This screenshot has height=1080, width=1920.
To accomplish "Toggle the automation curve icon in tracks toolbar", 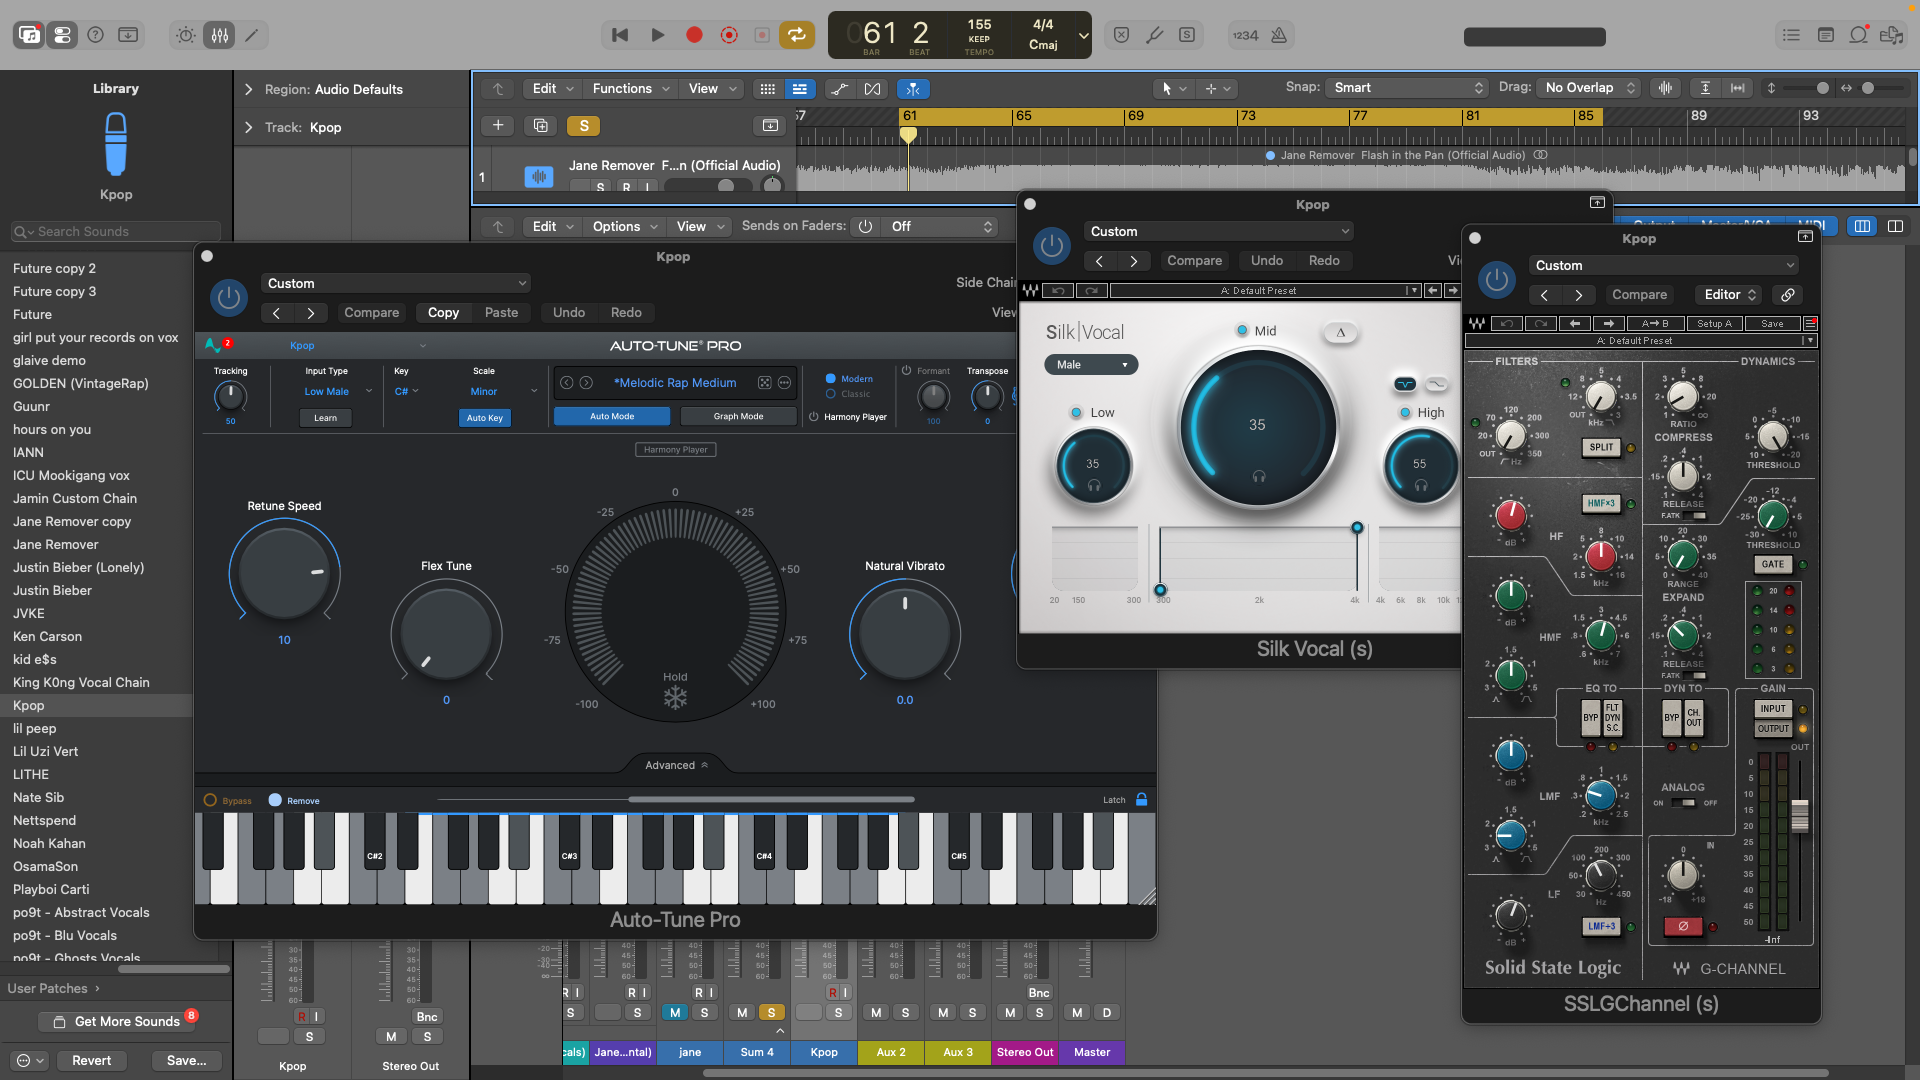I will click(x=839, y=88).
